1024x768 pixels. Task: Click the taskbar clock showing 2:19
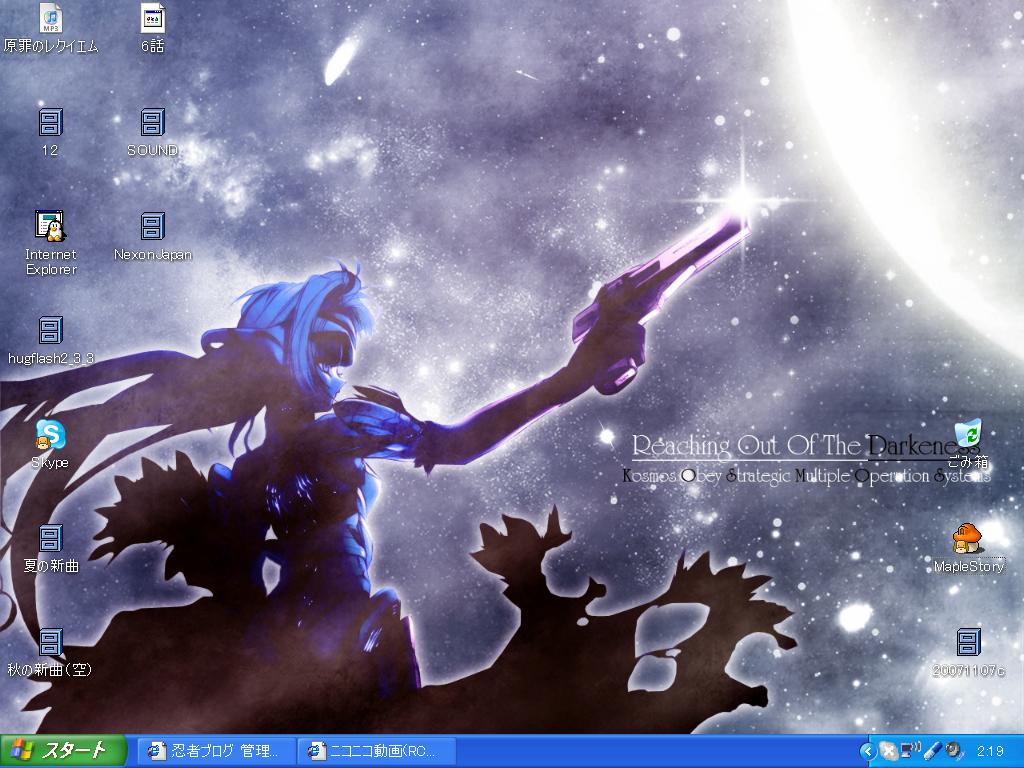(x=990, y=752)
